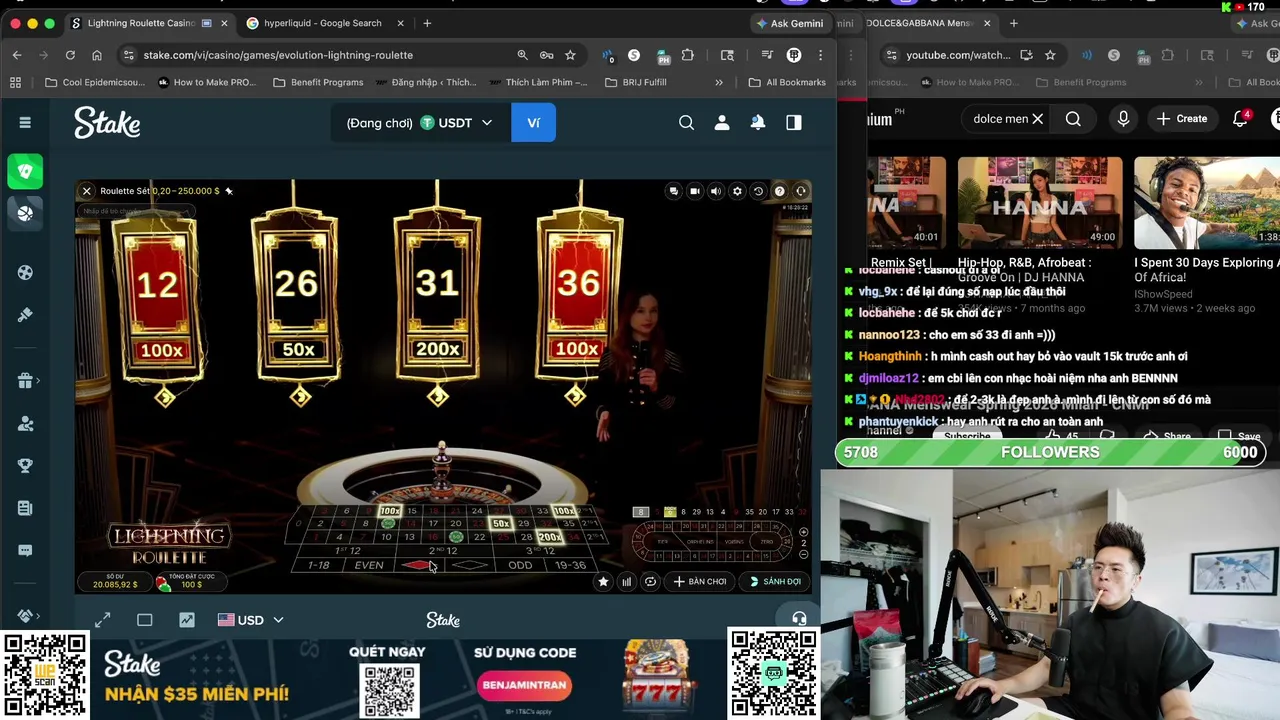Toggle Stake right side panel icon

point(794,122)
